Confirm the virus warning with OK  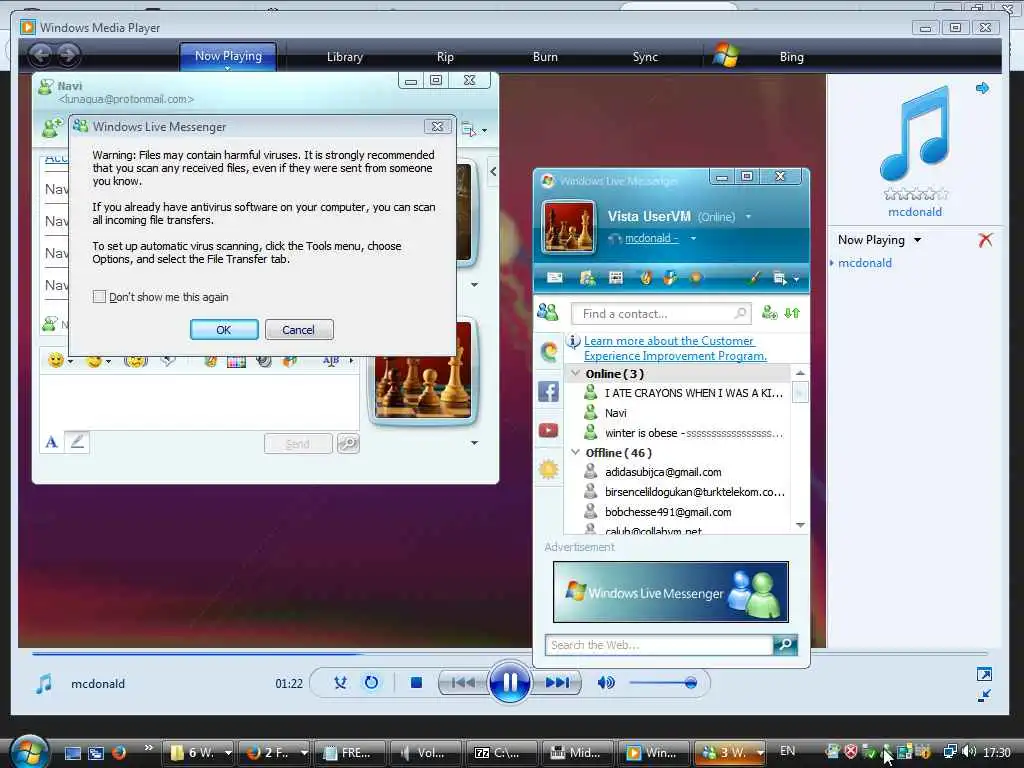[x=224, y=330]
